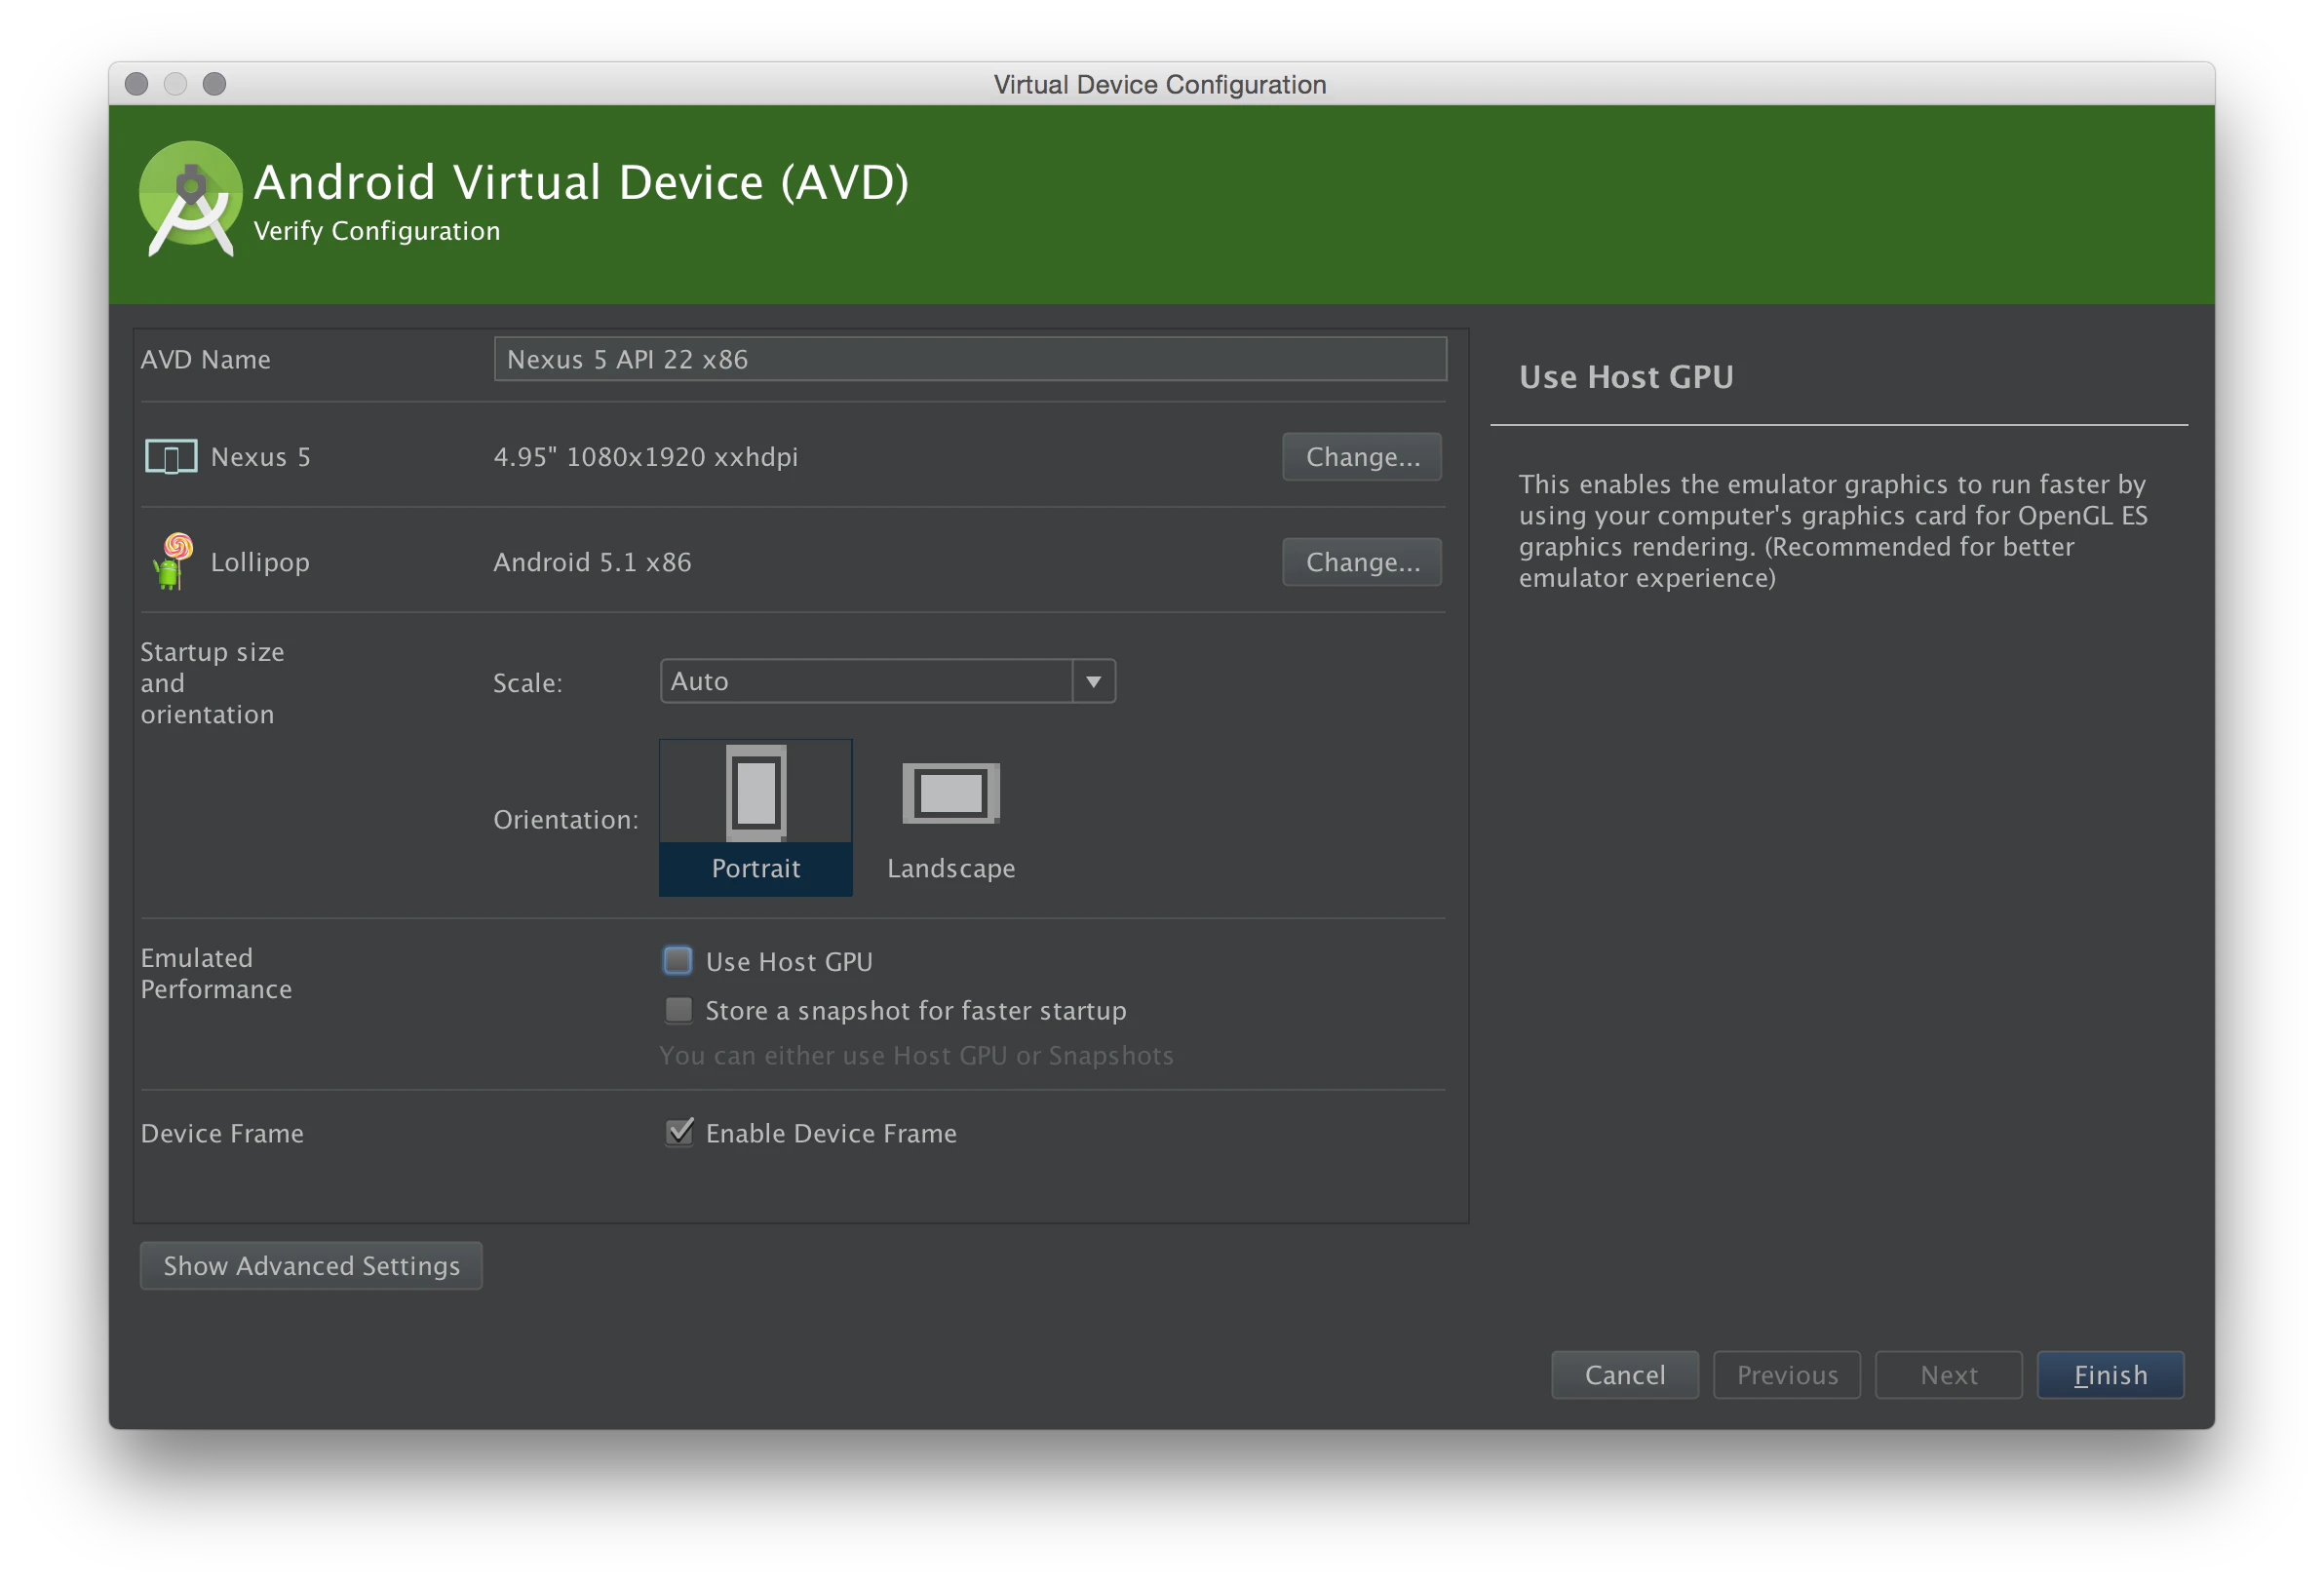Select the Portrait orientation option
Viewport: 2324px width, 1585px height.
[x=756, y=817]
